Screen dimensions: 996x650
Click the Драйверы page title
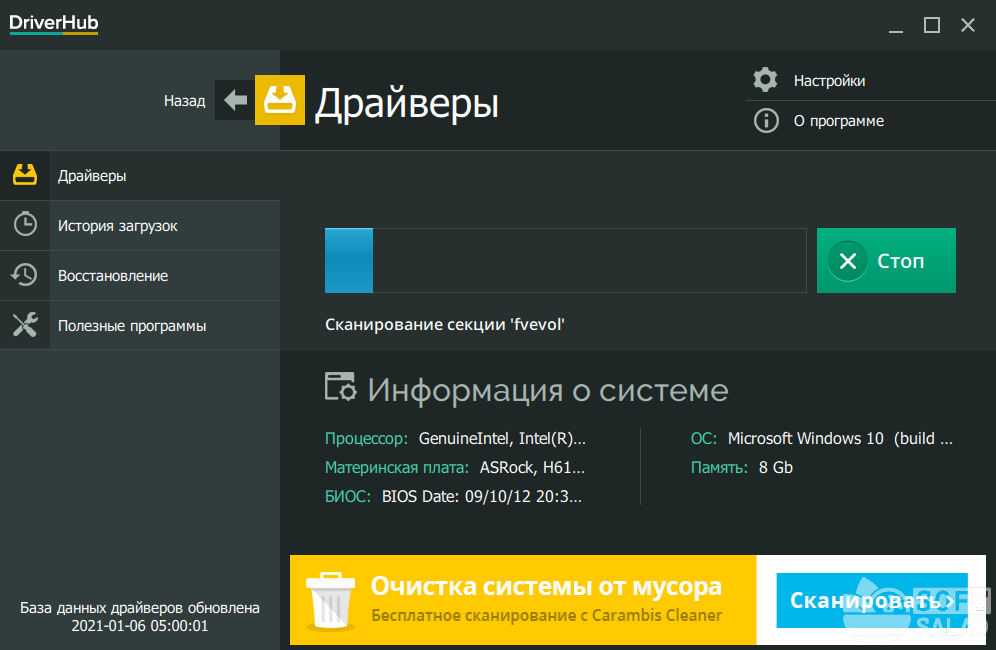(407, 102)
